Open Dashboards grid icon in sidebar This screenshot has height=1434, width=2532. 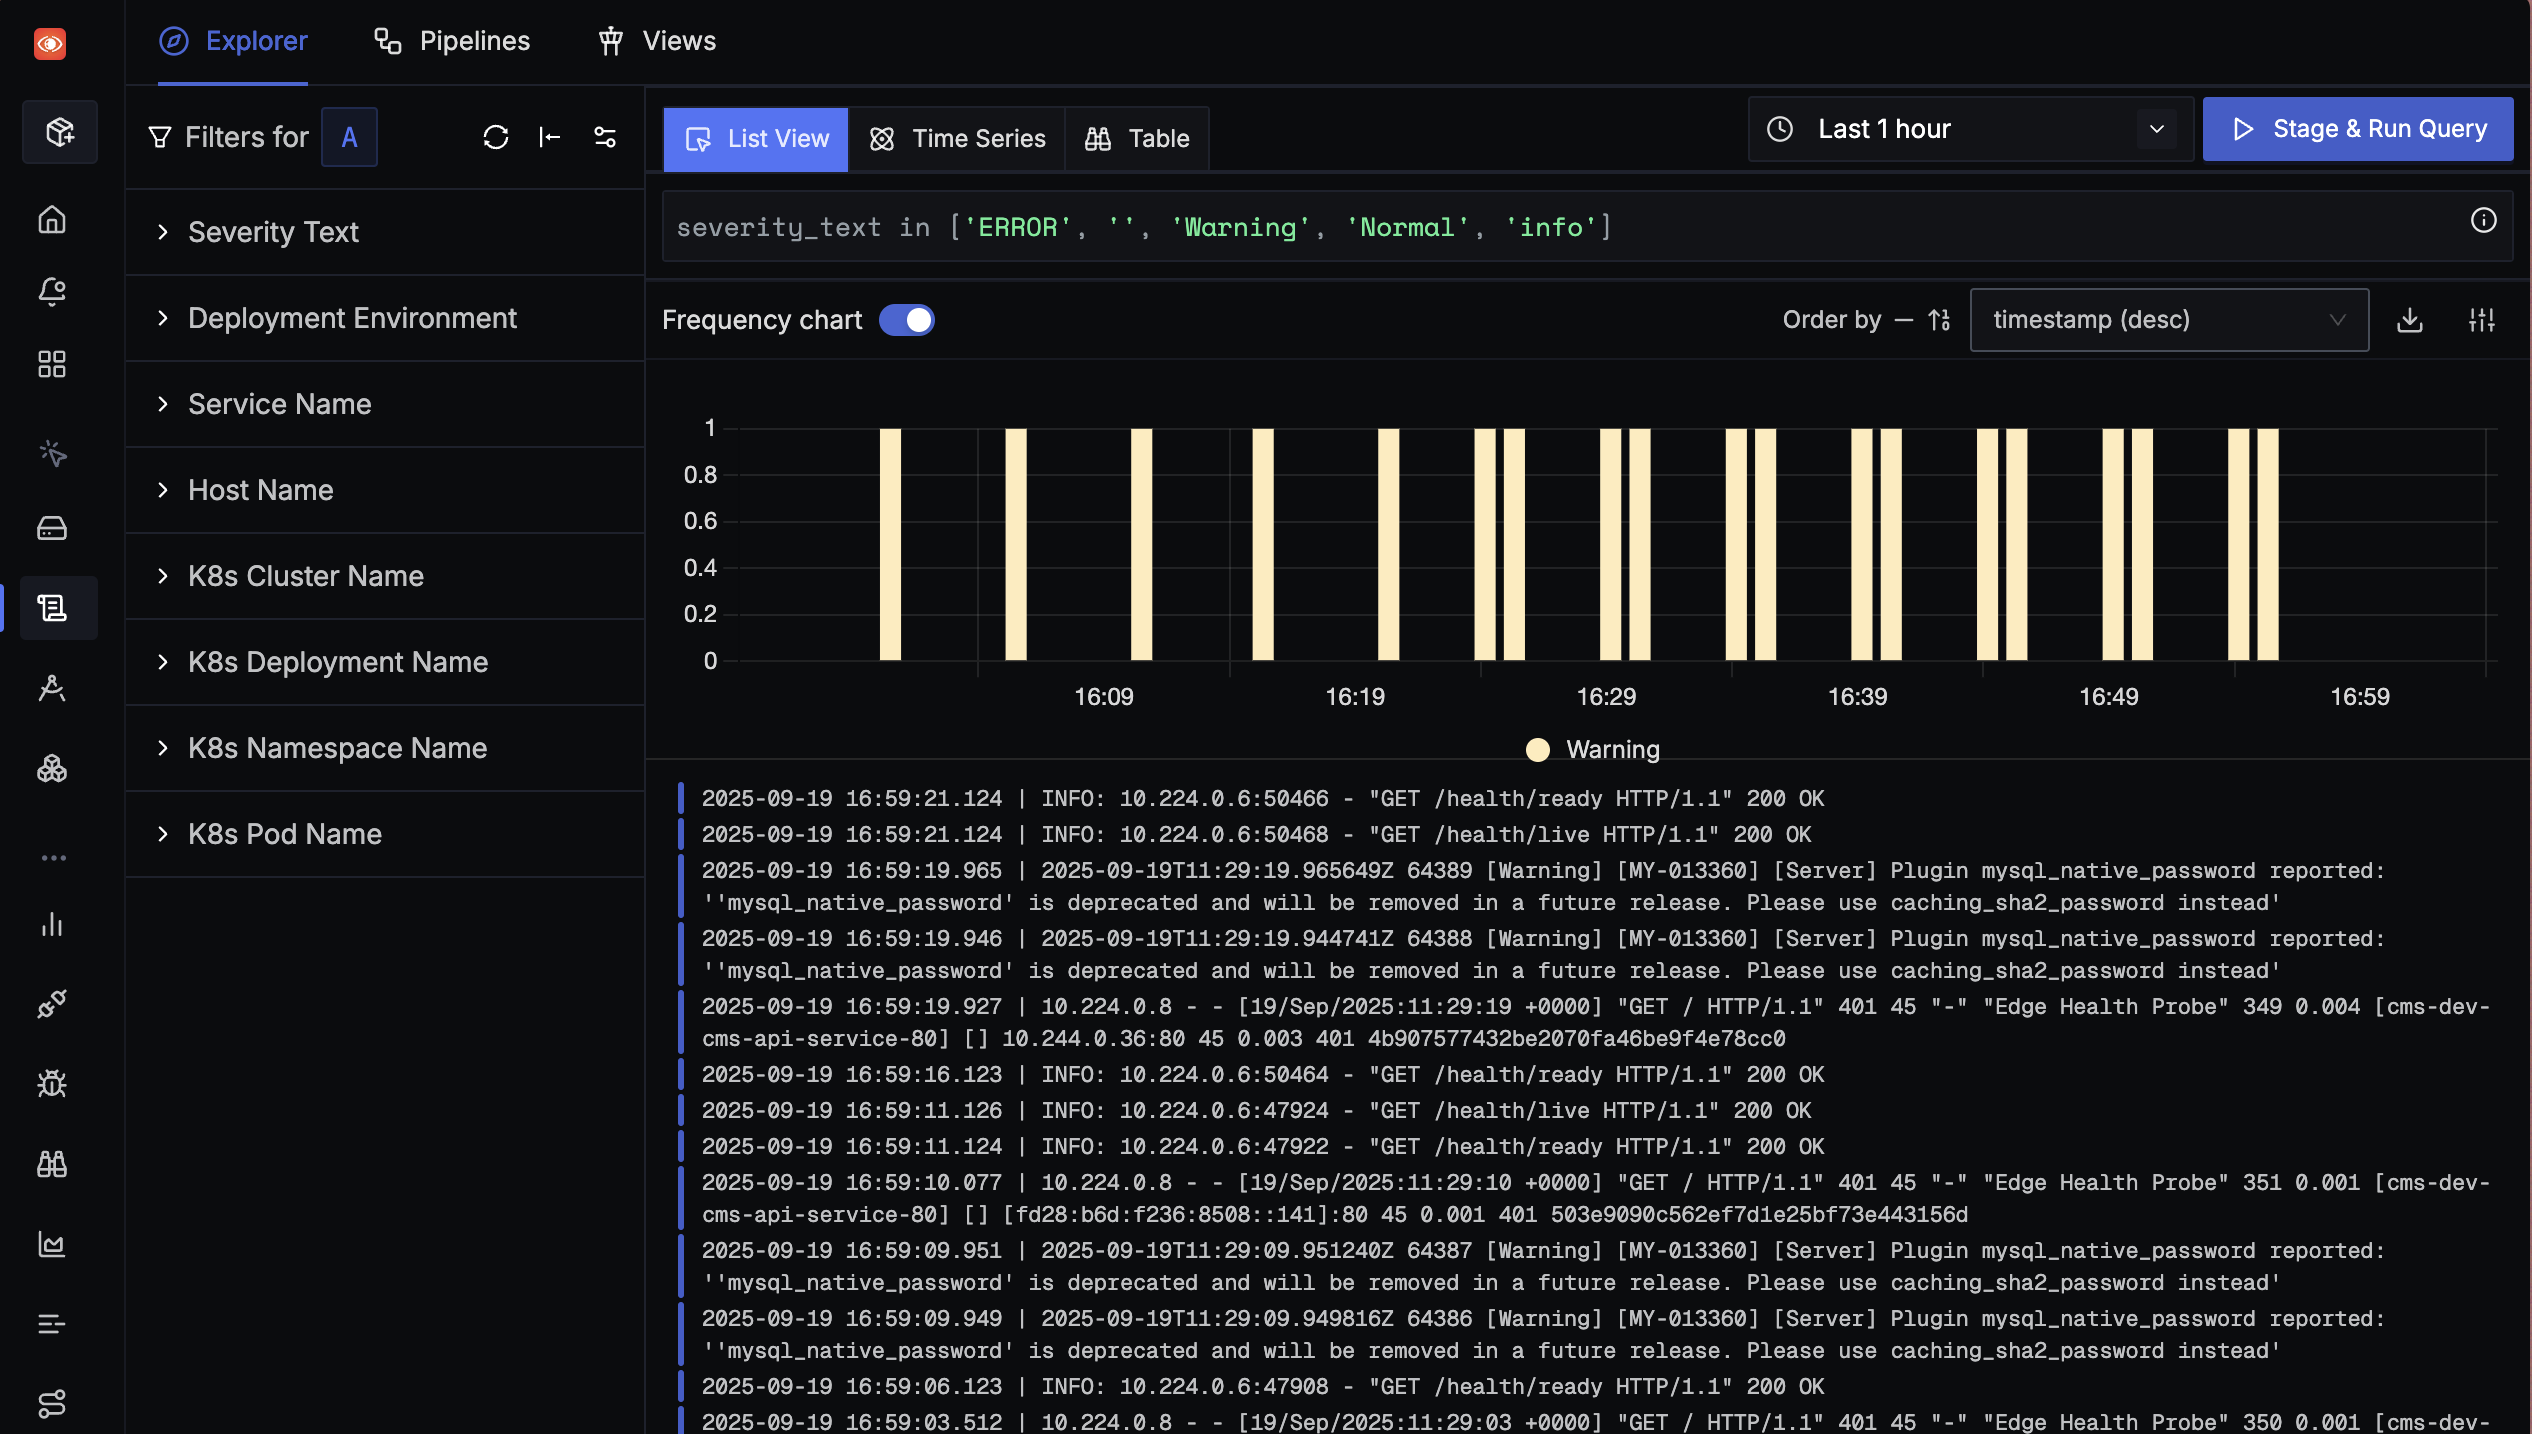click(x=52, y=364)
